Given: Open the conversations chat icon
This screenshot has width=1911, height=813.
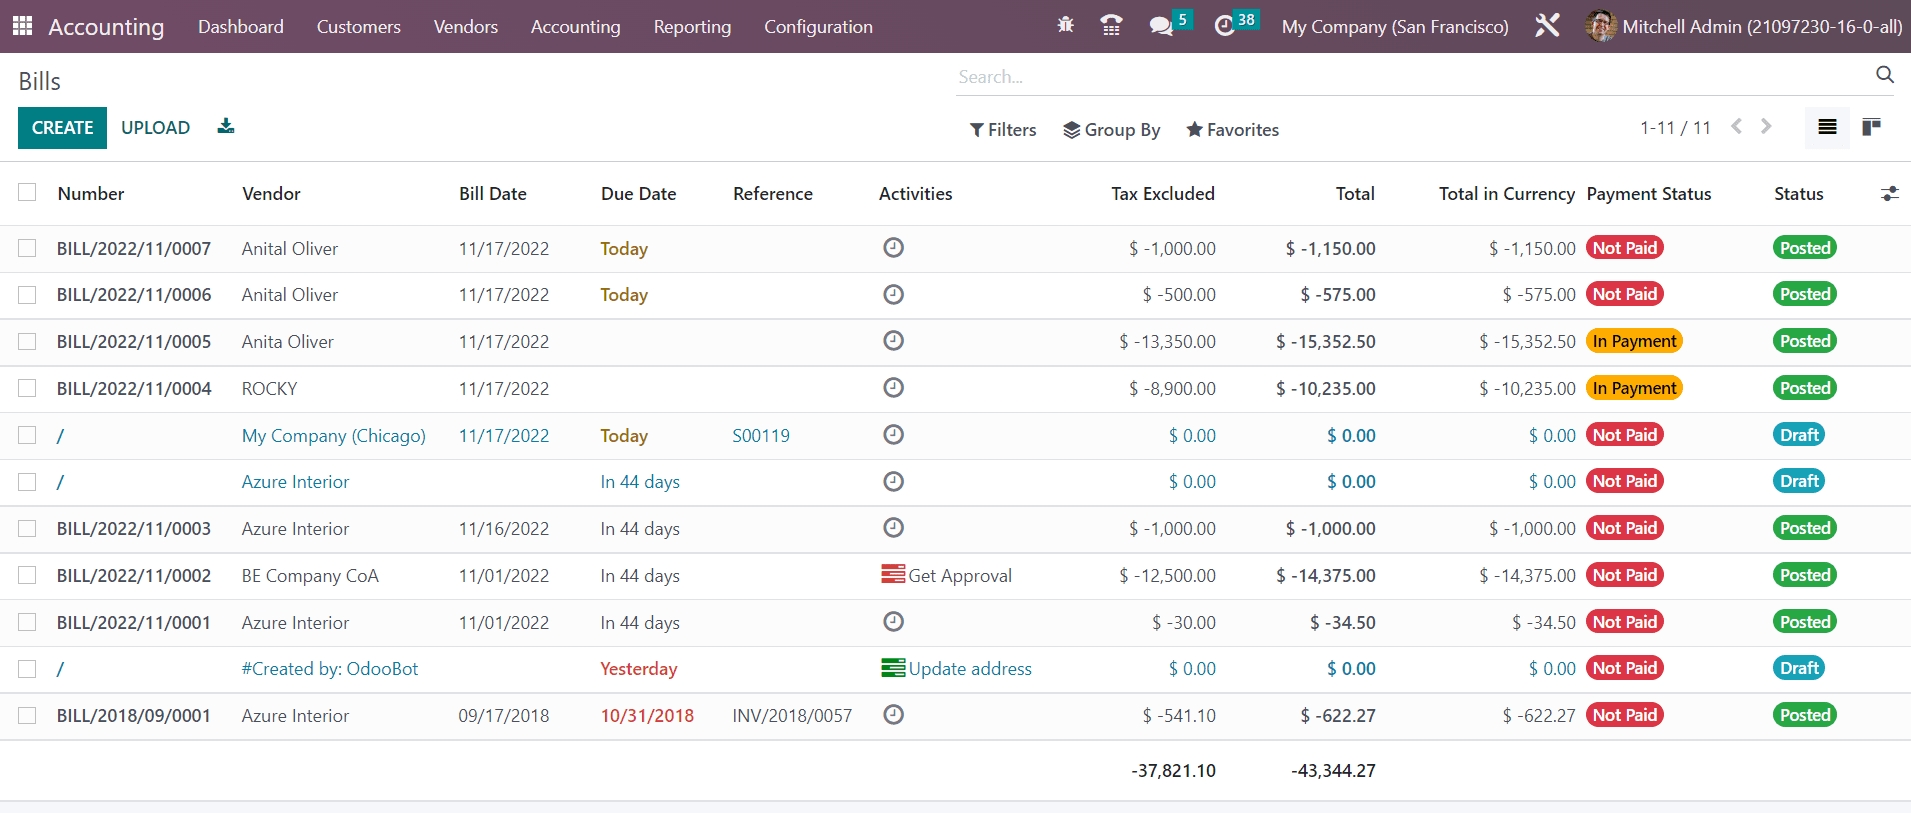Looking at the screenshot, I should tap(1161, 26).
